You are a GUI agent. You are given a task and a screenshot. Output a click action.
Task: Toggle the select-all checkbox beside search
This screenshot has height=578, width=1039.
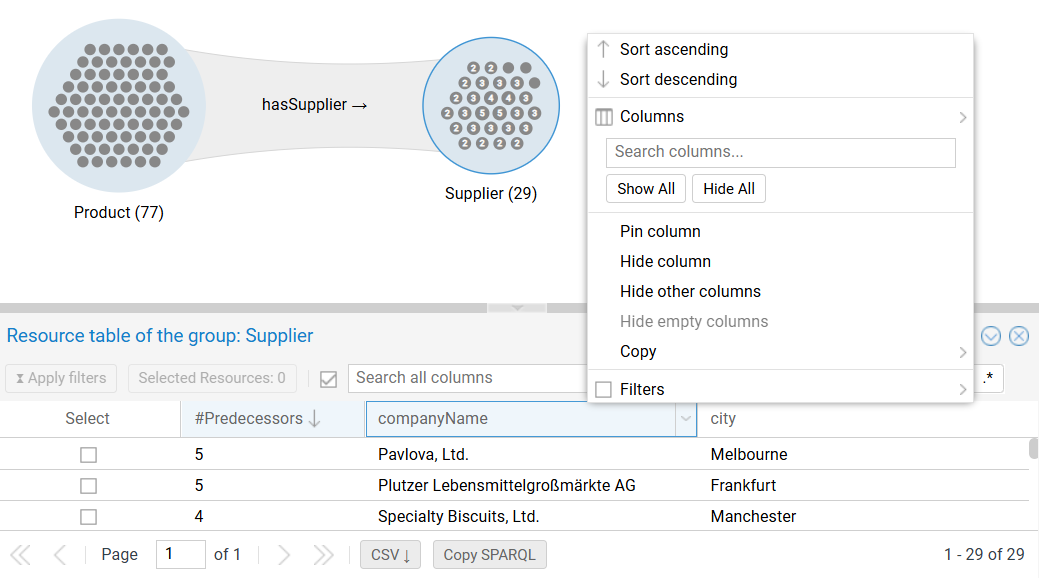[328, 379]
